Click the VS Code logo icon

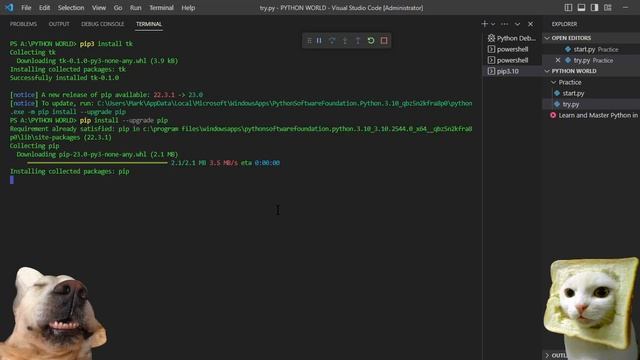pos(9,7)
